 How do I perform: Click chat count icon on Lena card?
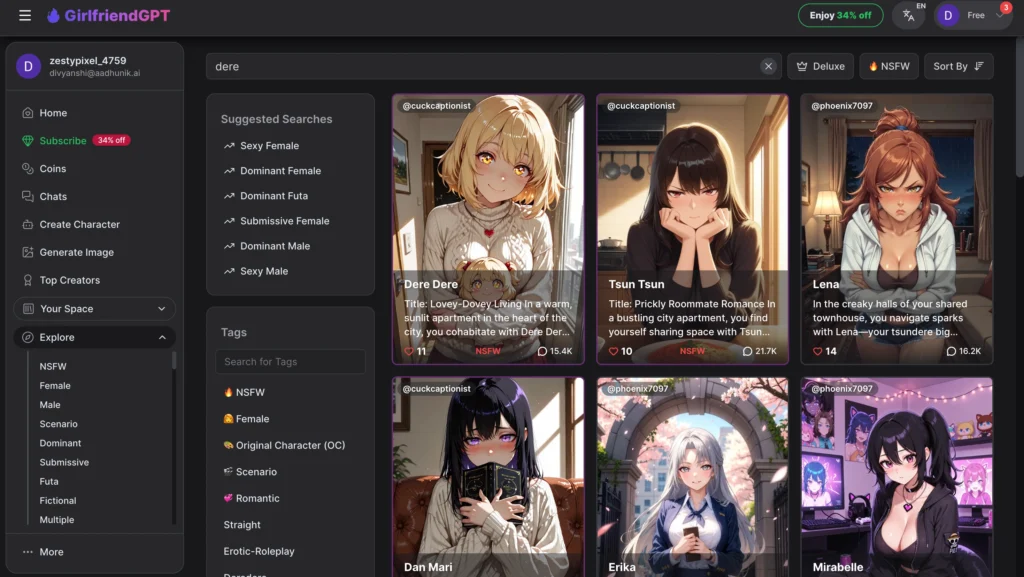951,351
